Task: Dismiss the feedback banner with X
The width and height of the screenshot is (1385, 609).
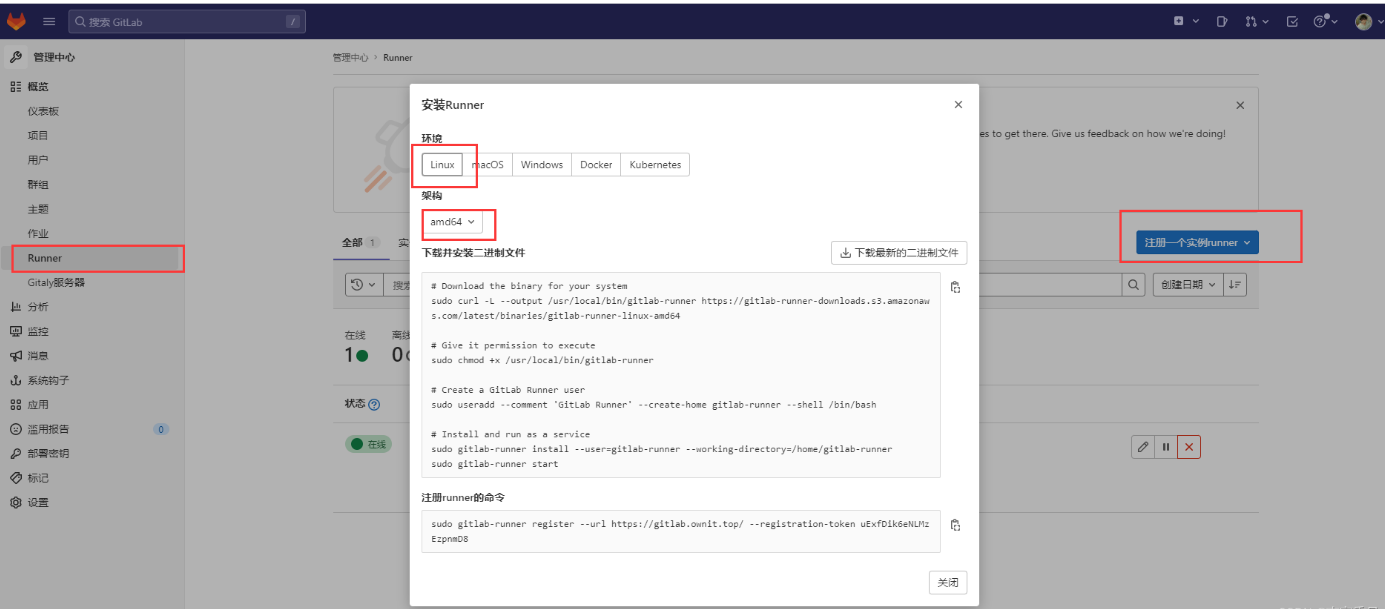Action: pos(1240,105)
